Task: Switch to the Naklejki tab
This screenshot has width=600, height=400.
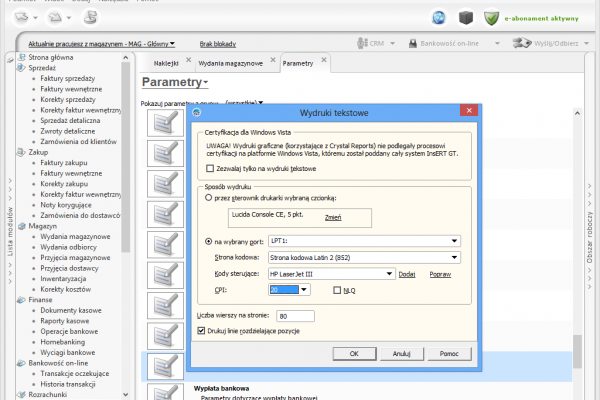Action: [166, 63]
